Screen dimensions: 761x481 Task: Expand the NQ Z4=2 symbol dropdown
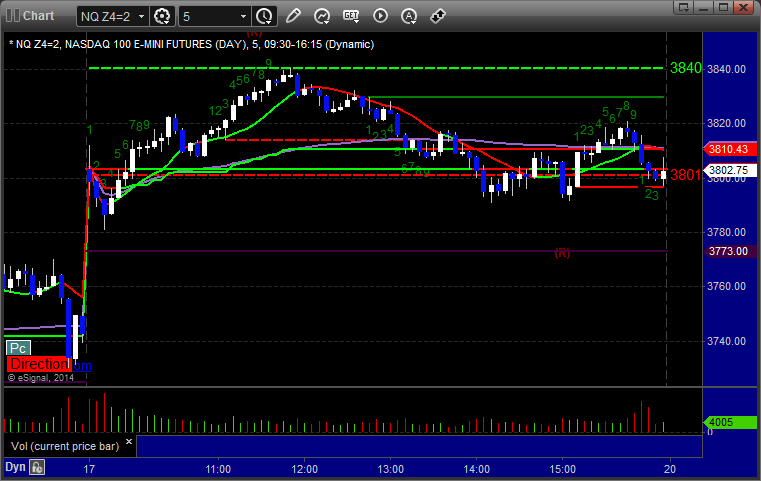point(141,17)
